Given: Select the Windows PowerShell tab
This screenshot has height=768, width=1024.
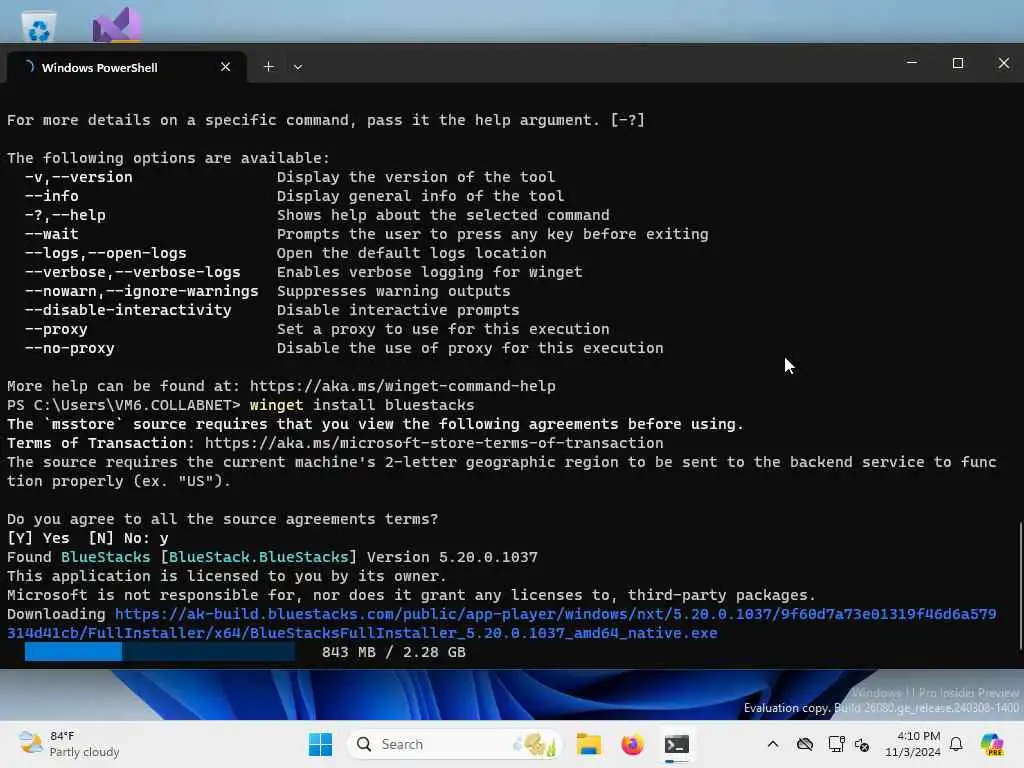Looking at the screenshot, I should pyautogui.click(x=126, y=67).
